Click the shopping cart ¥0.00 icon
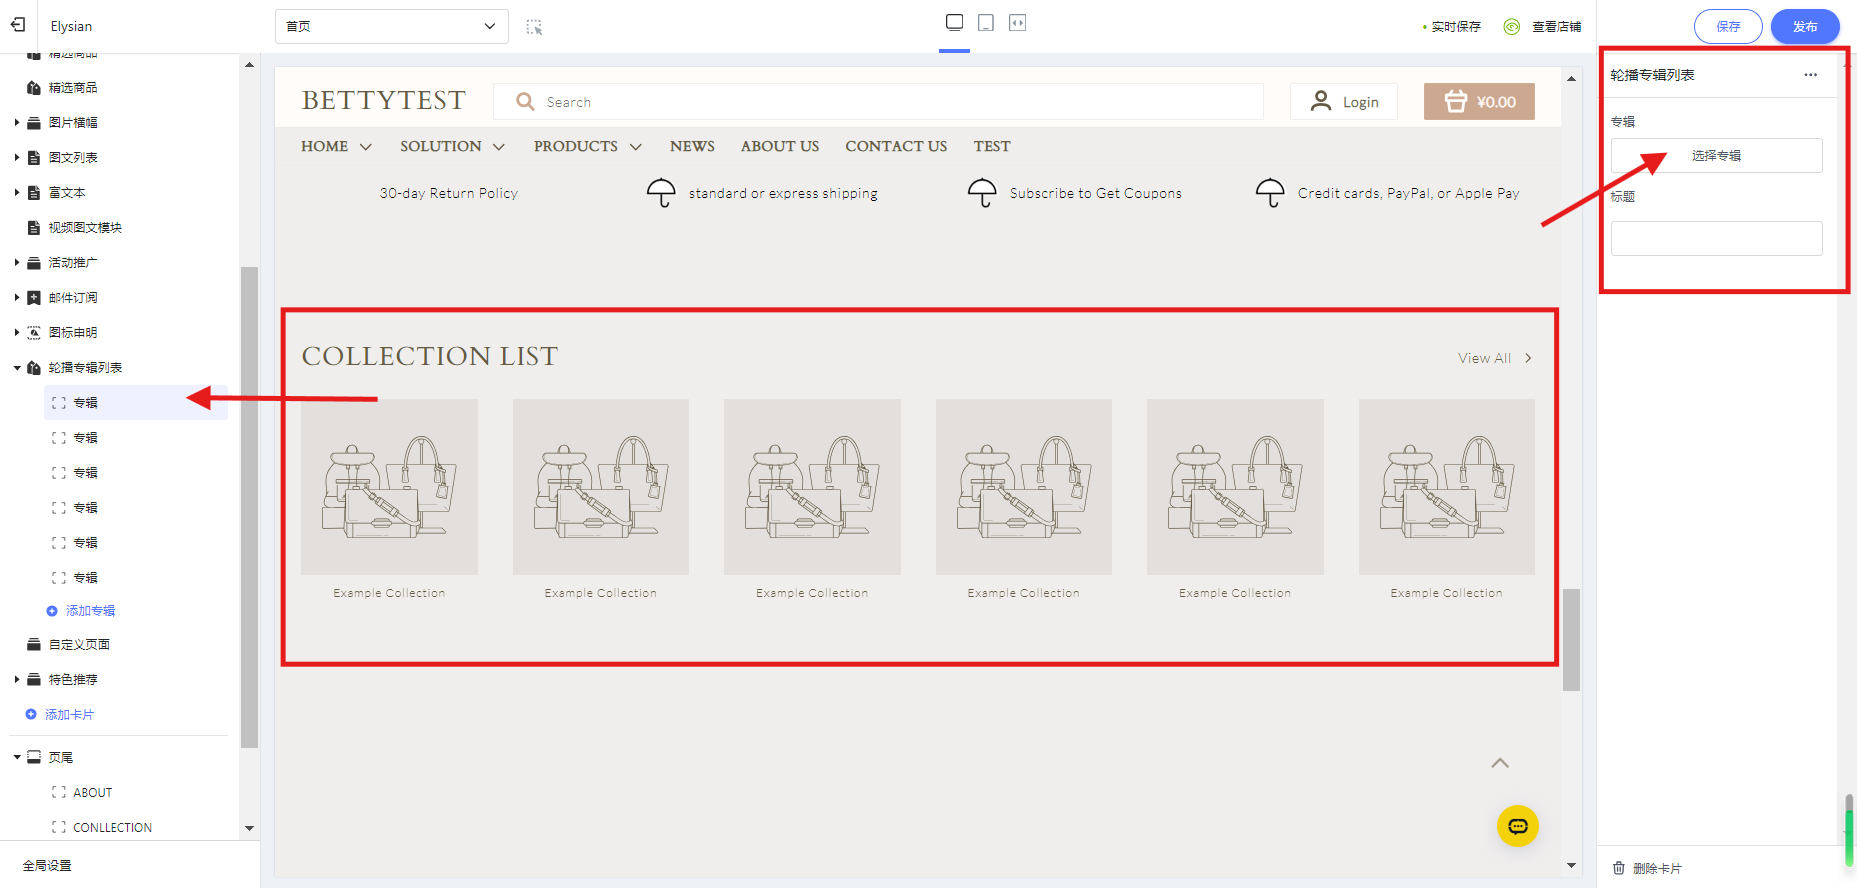Image resolution: width=1857 pixels, height=888 pixels. click(x=1478, y=102)
